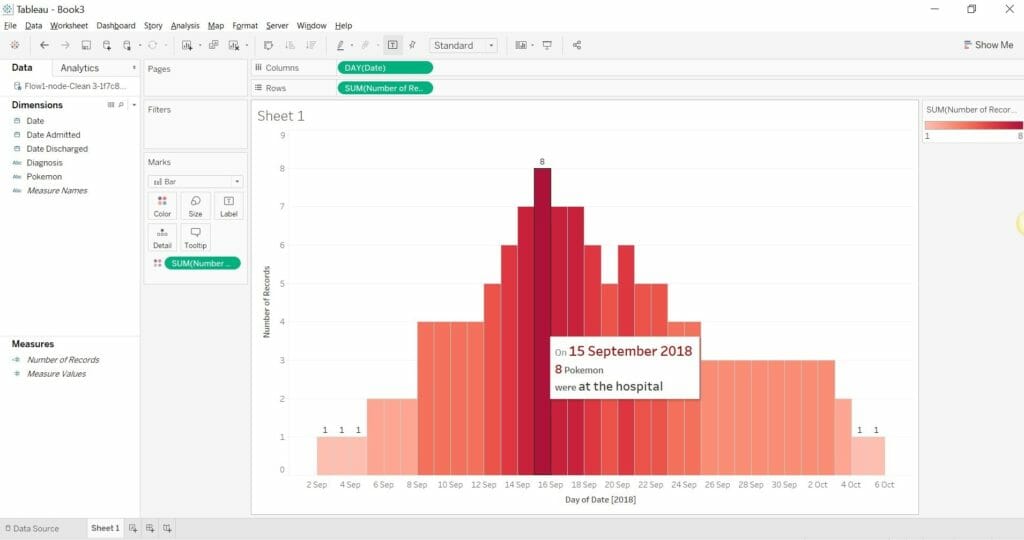
Task: Switch to the Analytics tab
Action: (80, 68)
